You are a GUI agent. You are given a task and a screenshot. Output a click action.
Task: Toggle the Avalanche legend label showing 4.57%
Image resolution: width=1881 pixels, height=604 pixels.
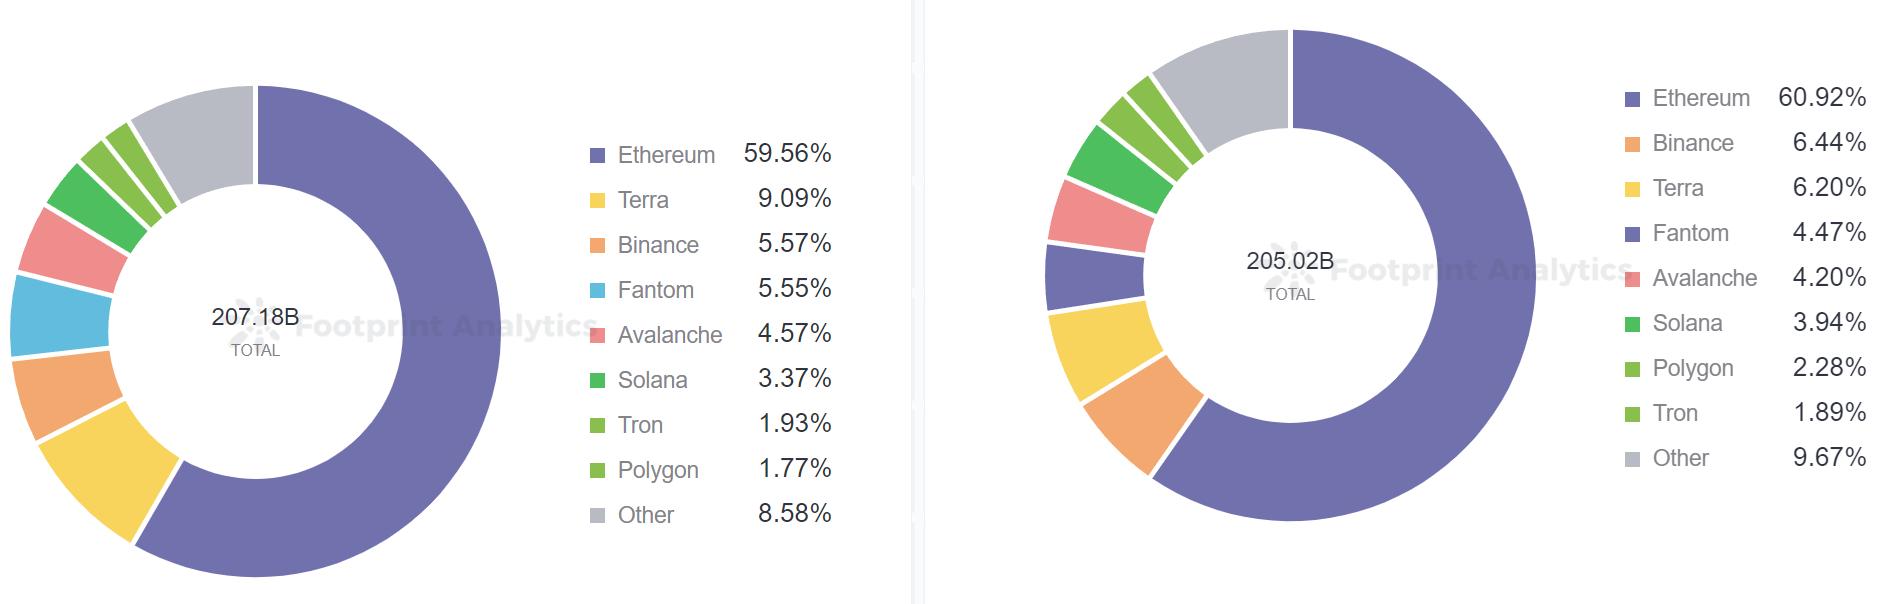click(x=669, y=335)
